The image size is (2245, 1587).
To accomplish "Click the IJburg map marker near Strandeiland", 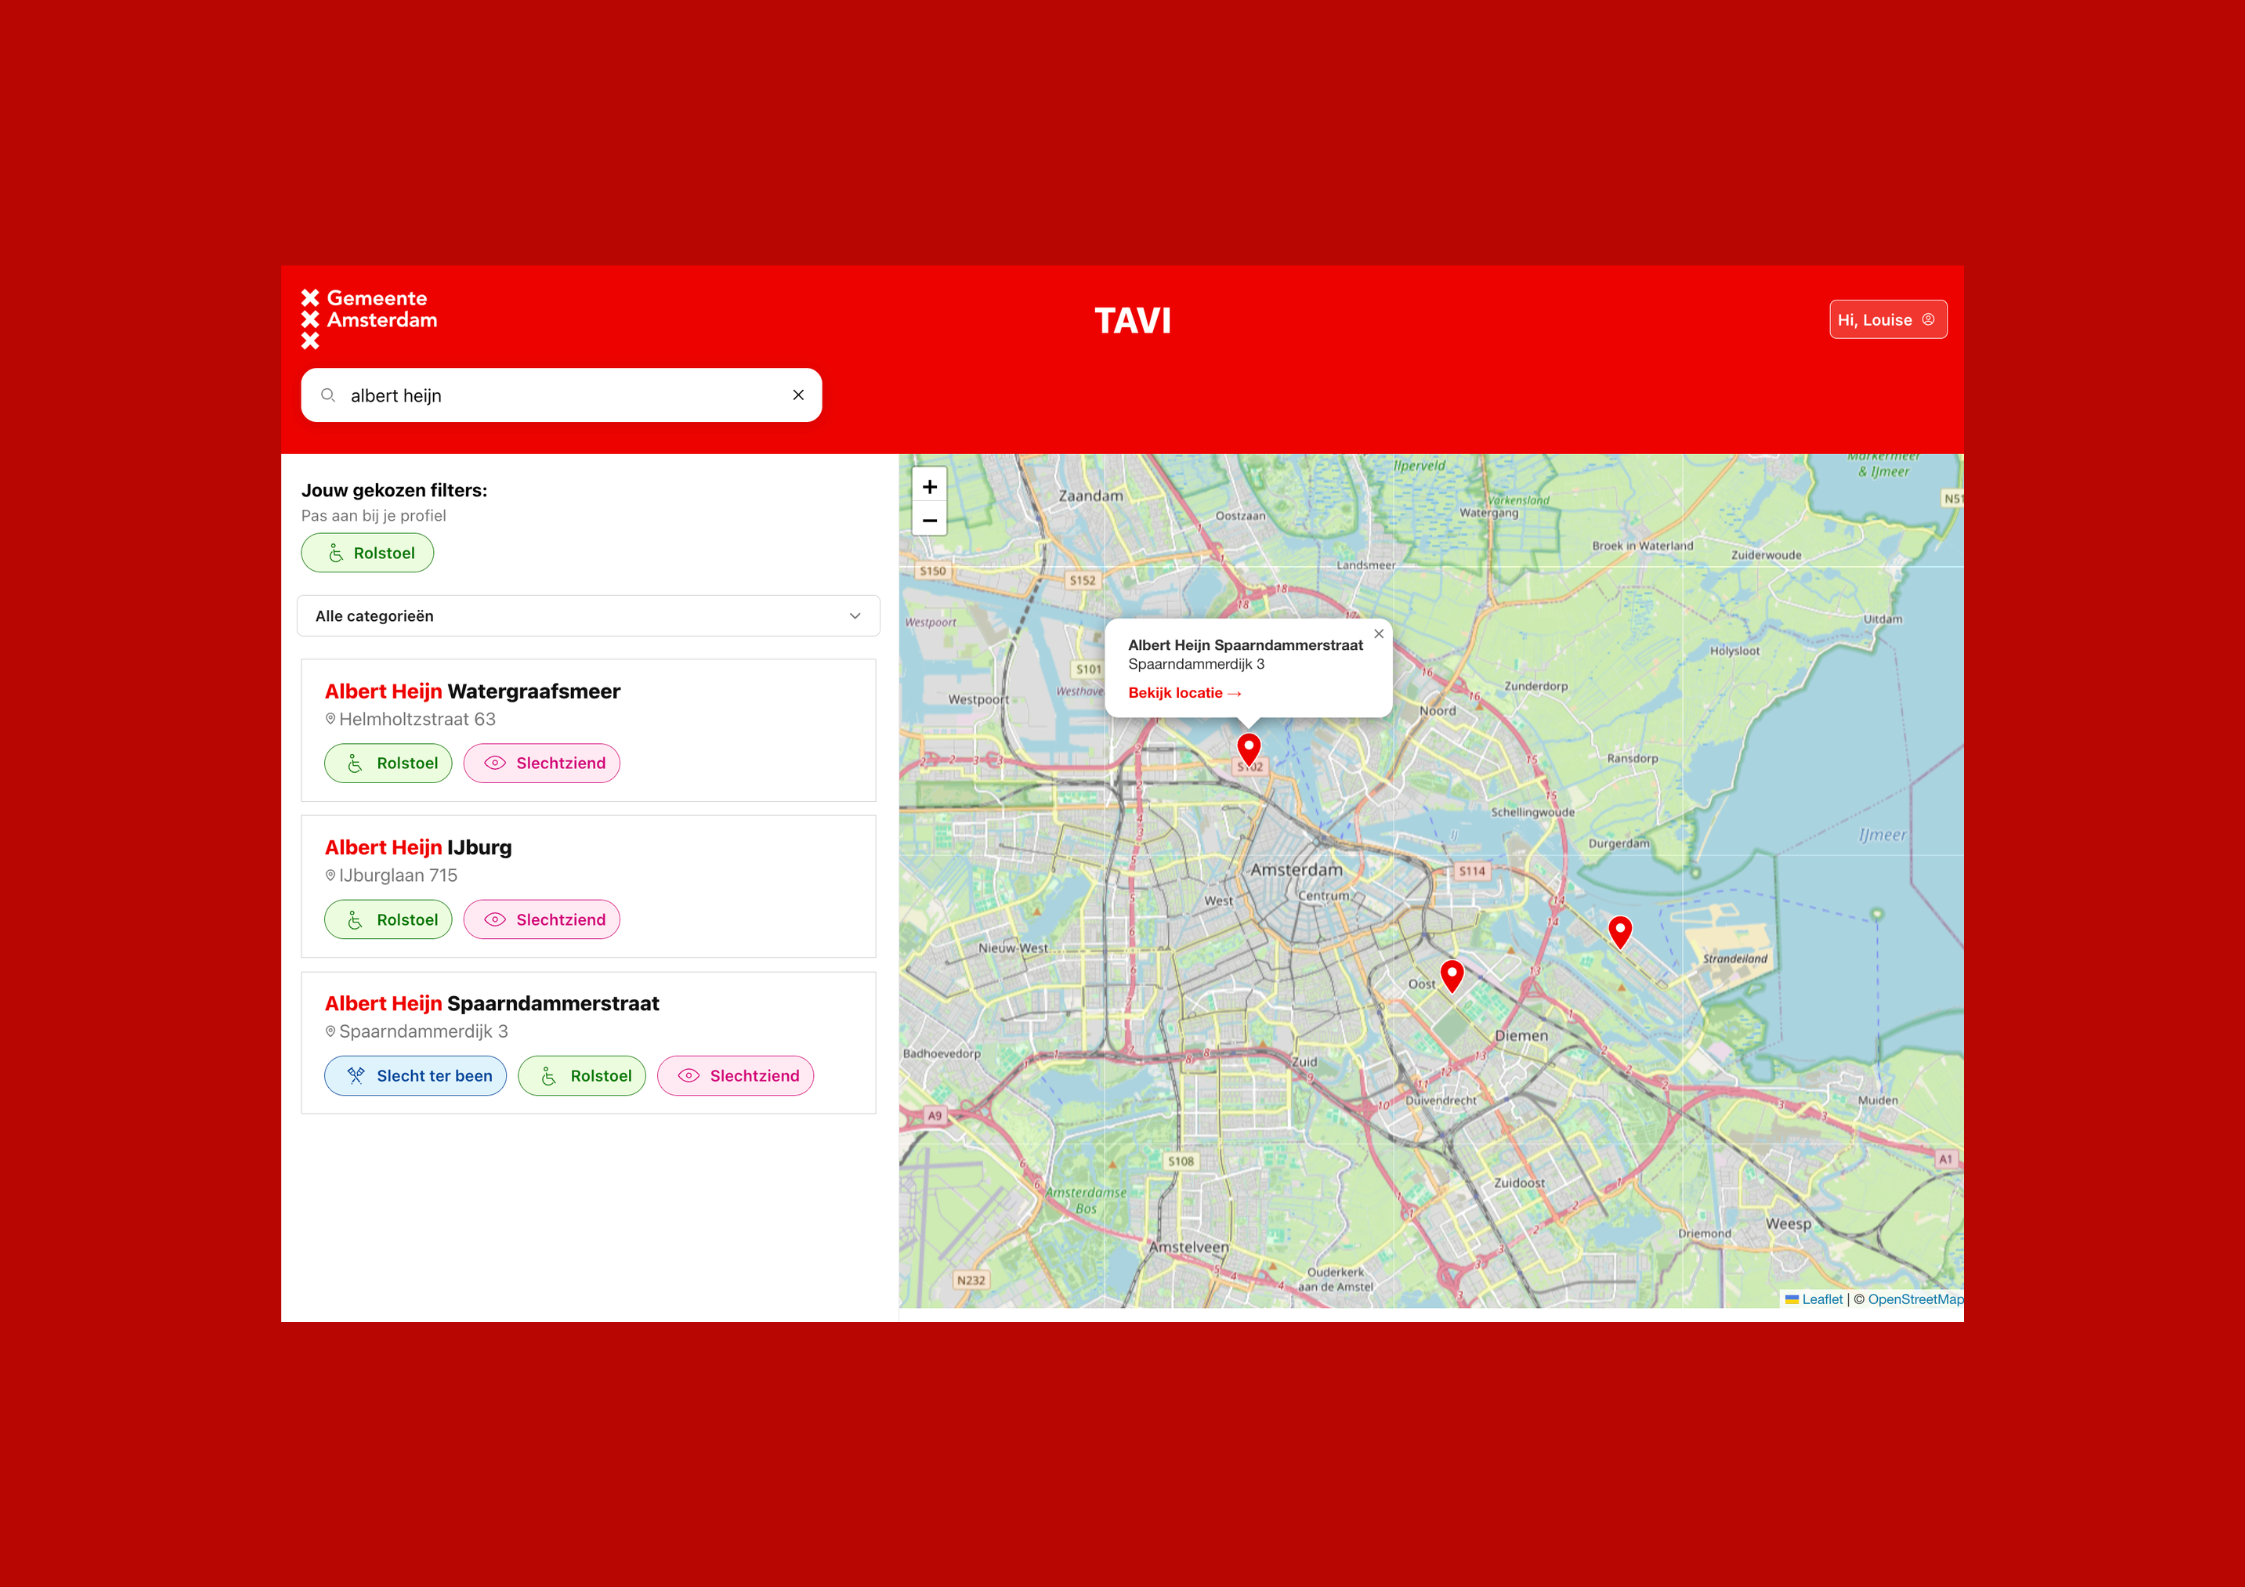I will (1620, 932).
